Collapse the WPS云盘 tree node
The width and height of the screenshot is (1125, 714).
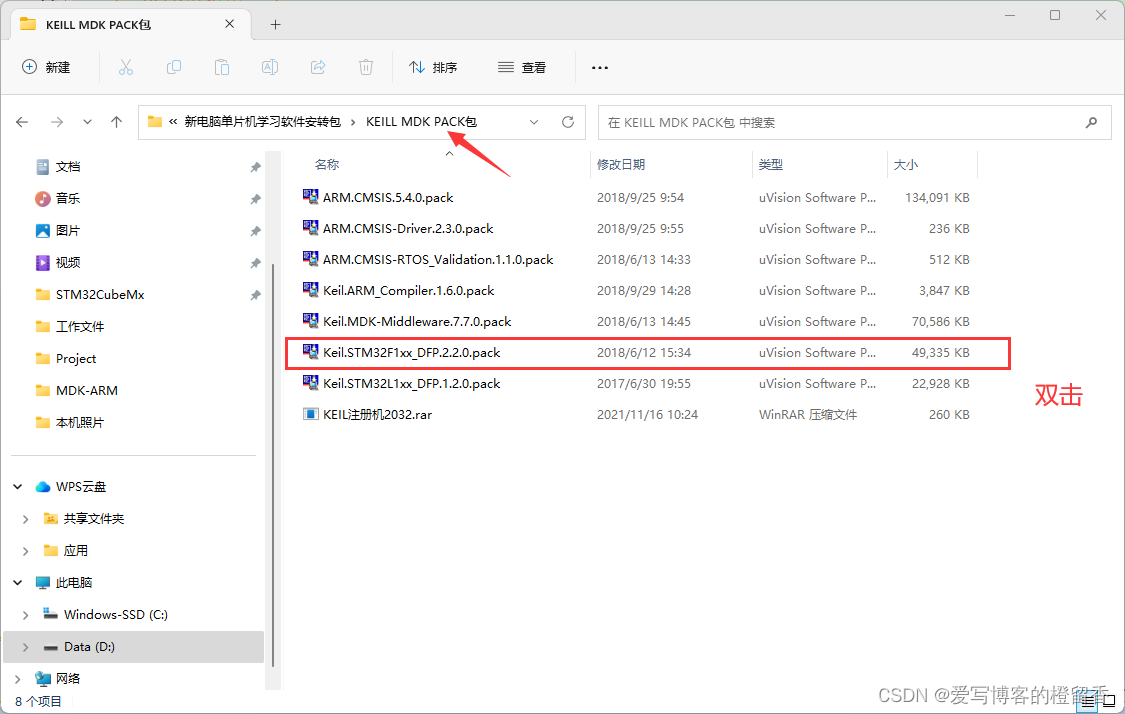click(18, 487)
